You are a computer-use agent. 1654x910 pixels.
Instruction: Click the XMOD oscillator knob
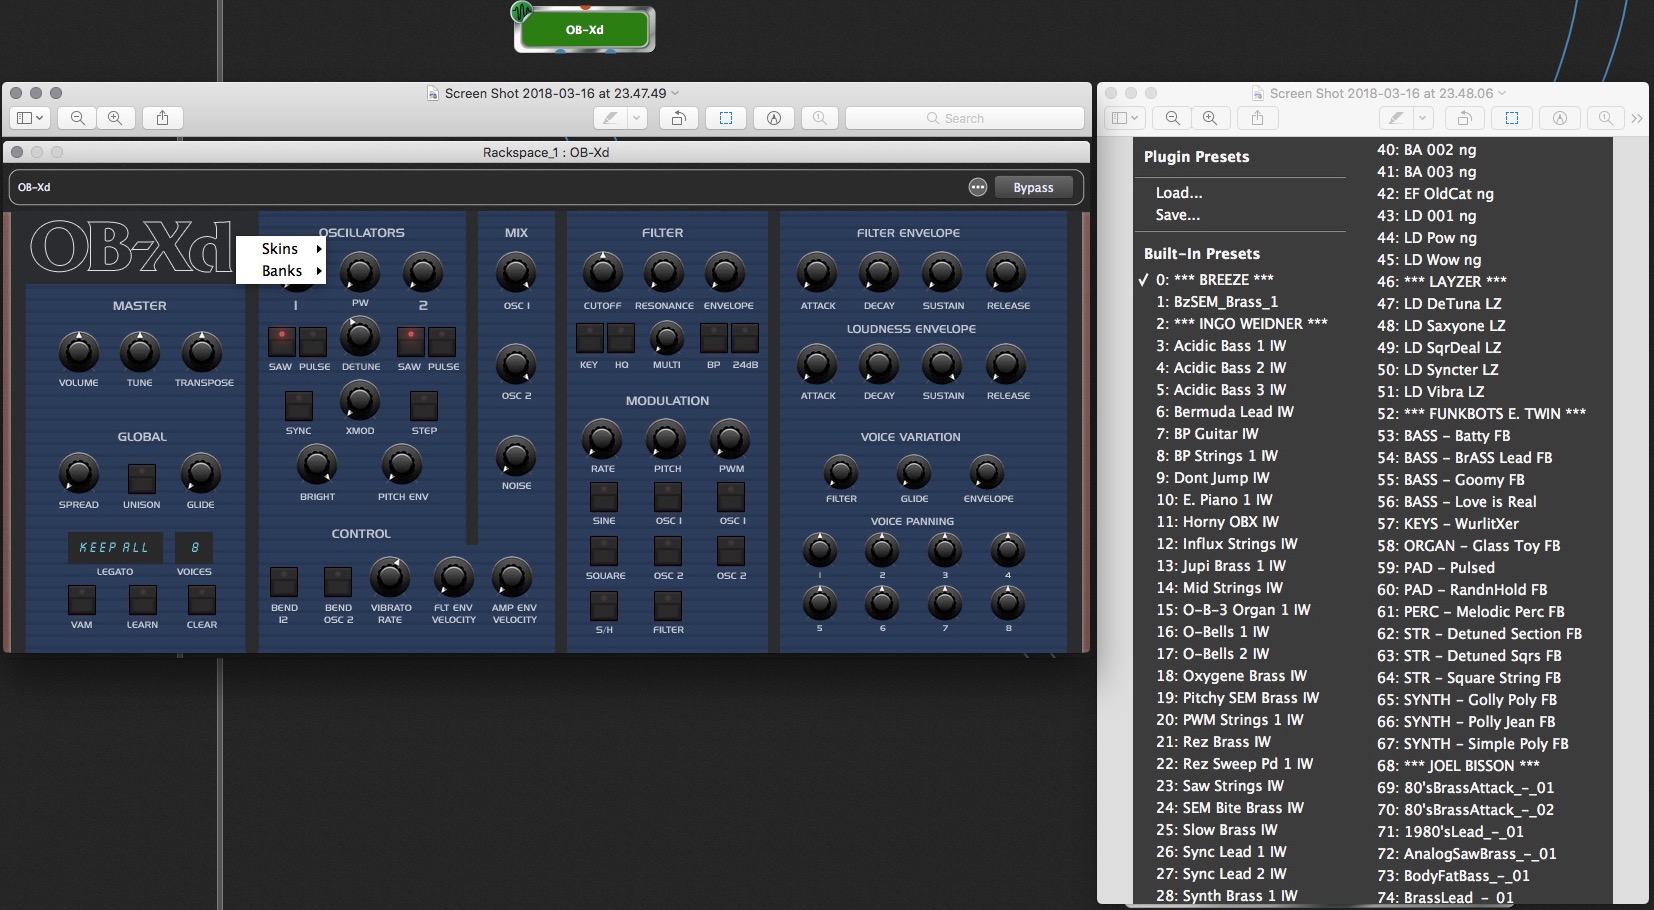(359, 401)
